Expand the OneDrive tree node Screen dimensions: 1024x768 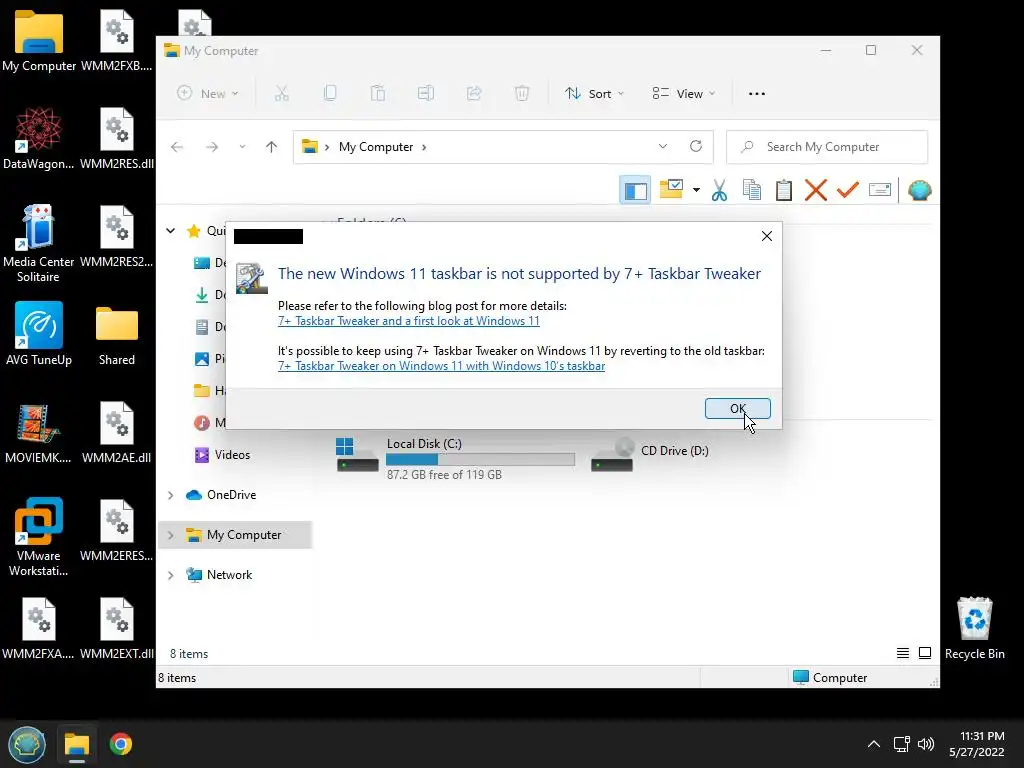click(x=170, y=495)
